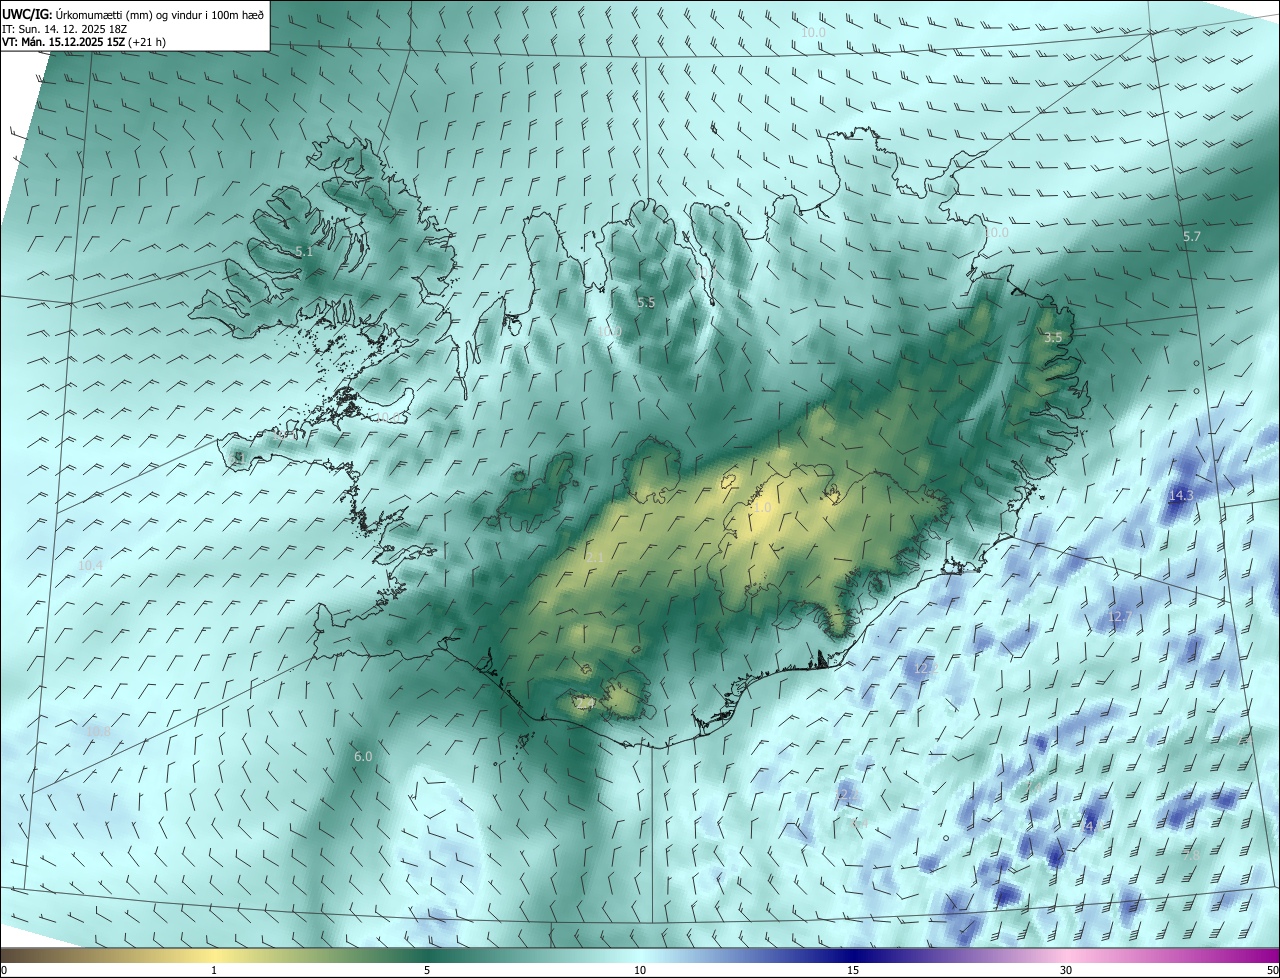Screen dimensions: 1280x978
Task: Select the valid time line "VT: Mán. 15.12.2025 15Z"
Action: [64, 42]
